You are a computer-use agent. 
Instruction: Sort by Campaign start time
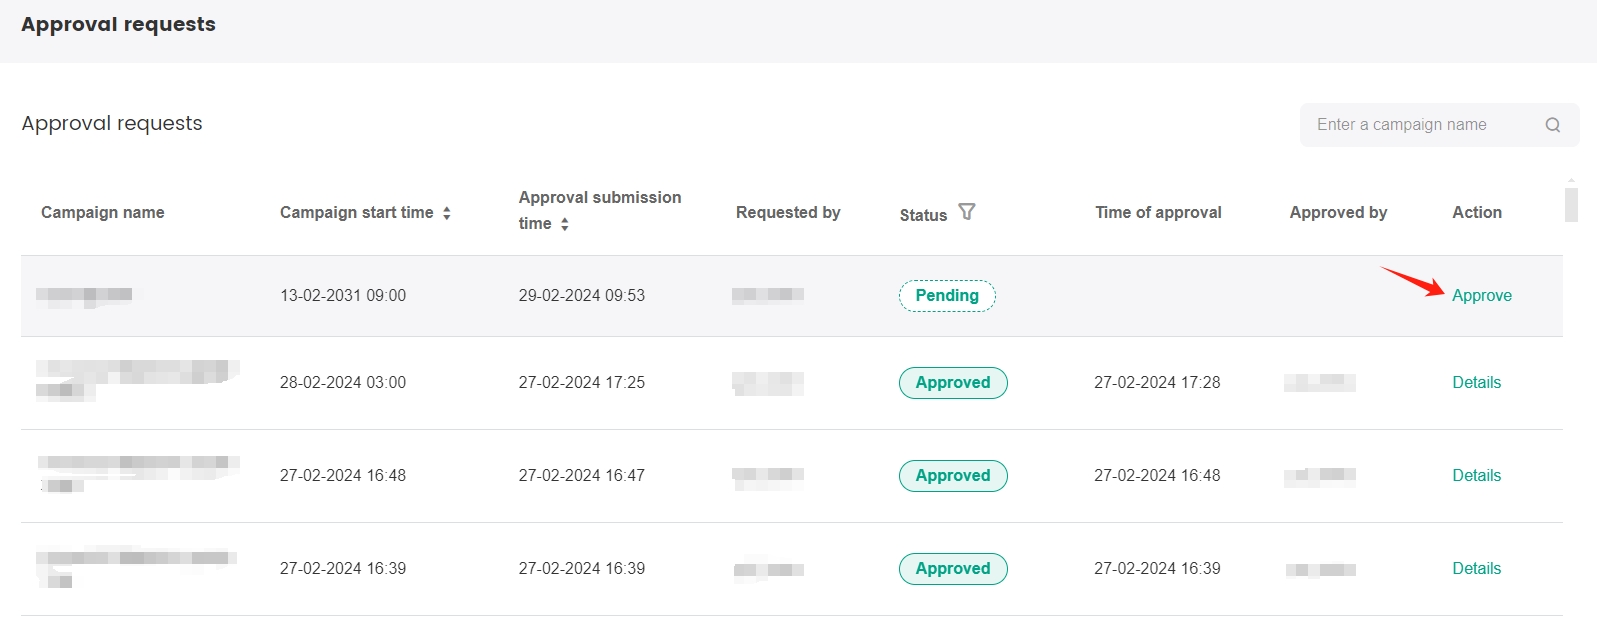click(447, 213)
